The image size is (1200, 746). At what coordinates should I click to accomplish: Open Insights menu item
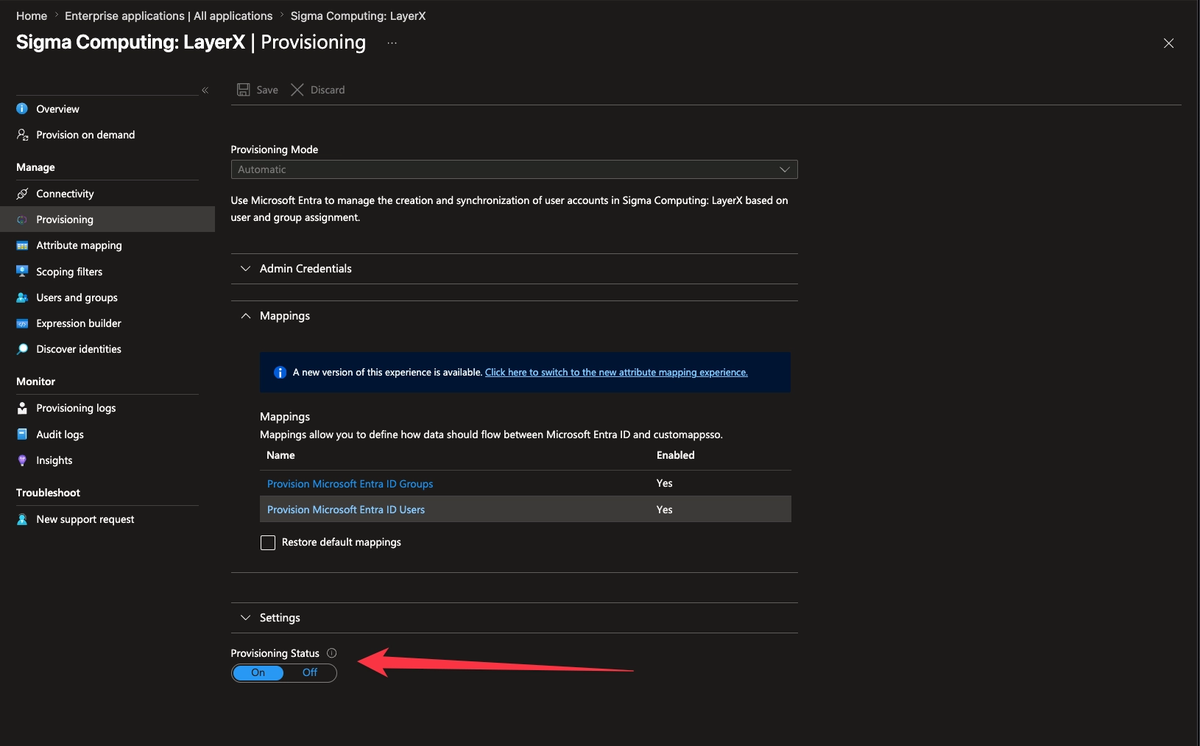(54, 461)
